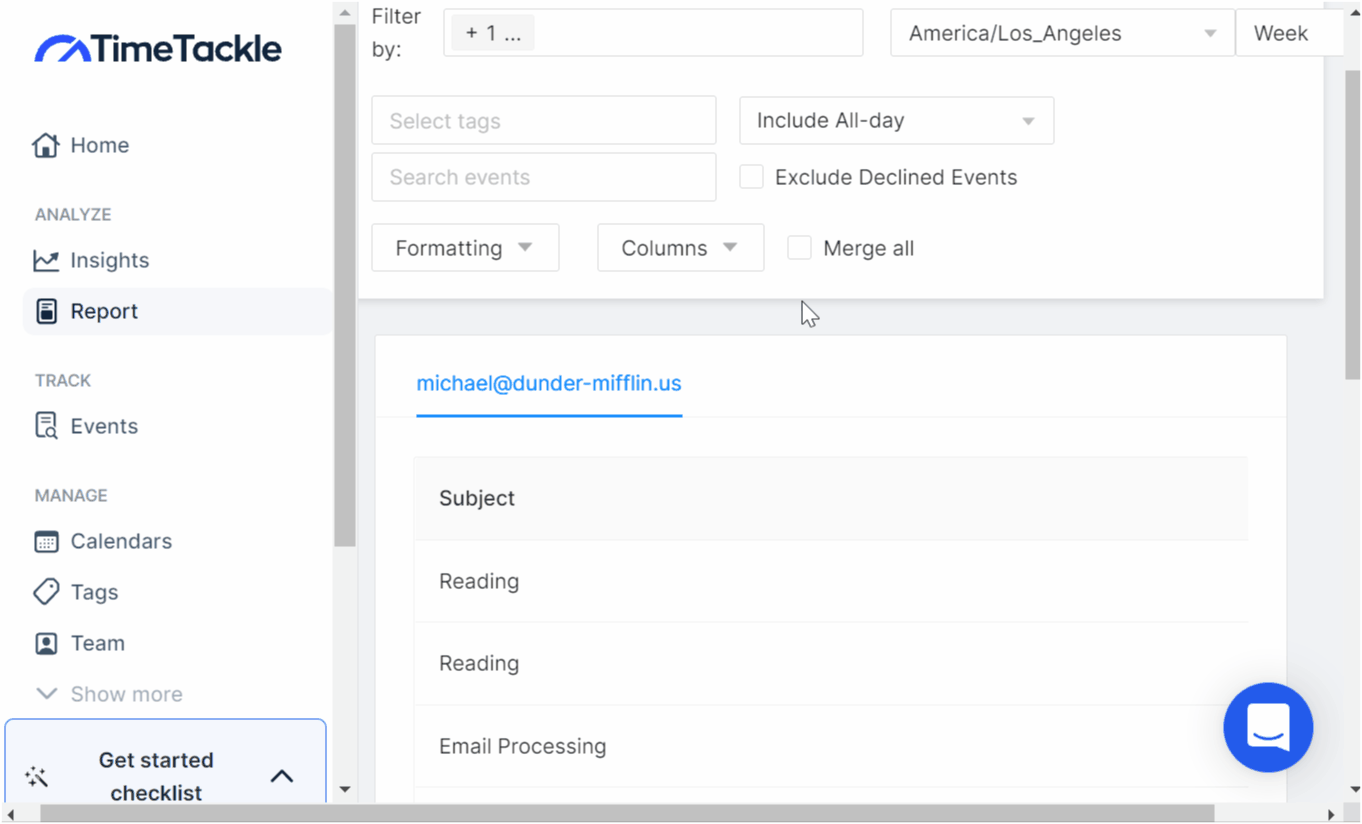Select Report in the sidebar
This screenshot has width=1362, height=824.
tap(177, 311)
